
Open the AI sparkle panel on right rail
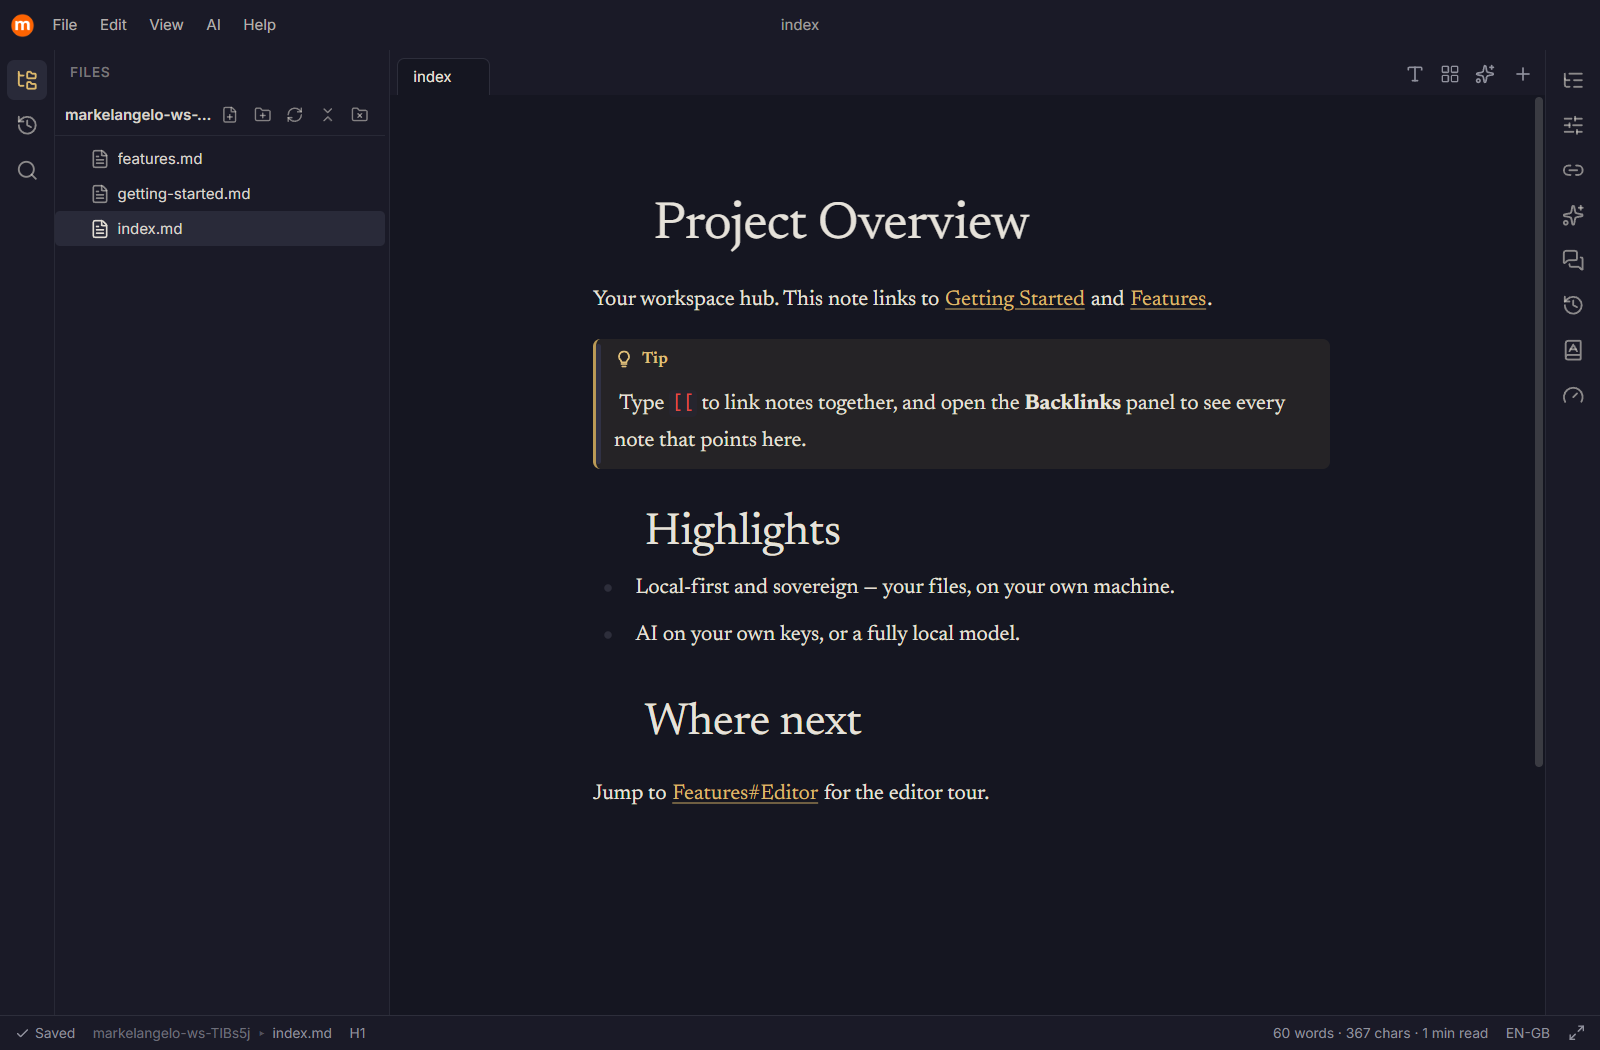tap(1573, 215)
